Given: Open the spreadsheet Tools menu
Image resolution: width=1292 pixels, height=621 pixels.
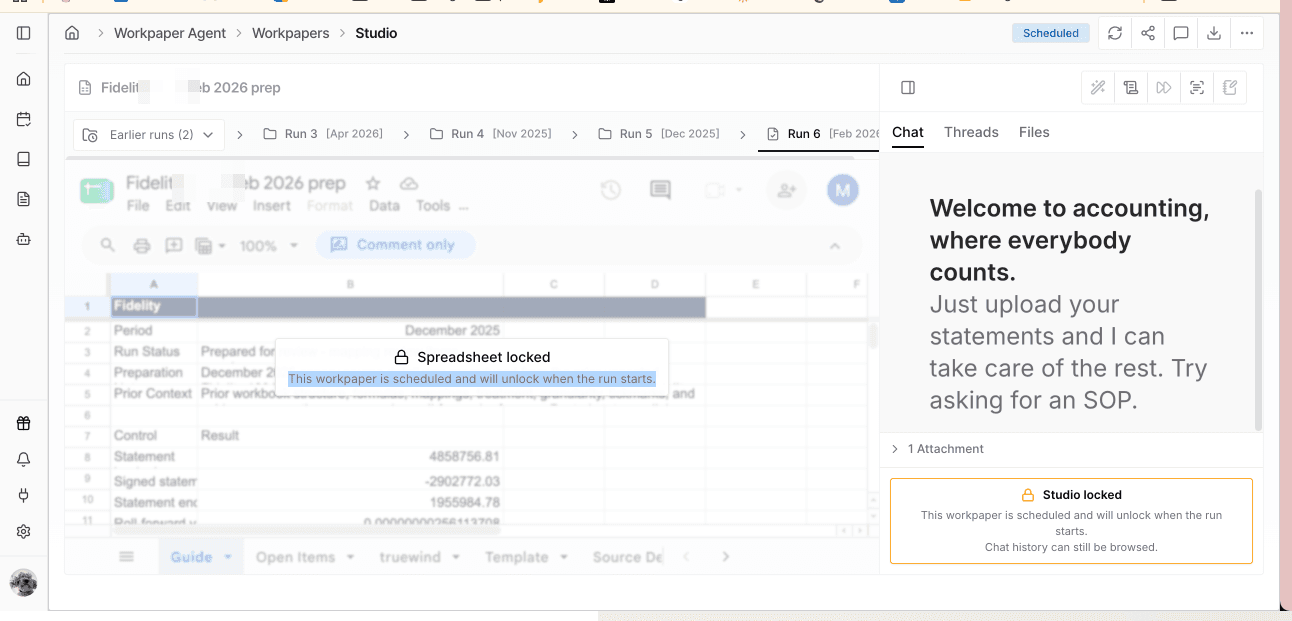Looking at the screenshot, I should [433, 206].
